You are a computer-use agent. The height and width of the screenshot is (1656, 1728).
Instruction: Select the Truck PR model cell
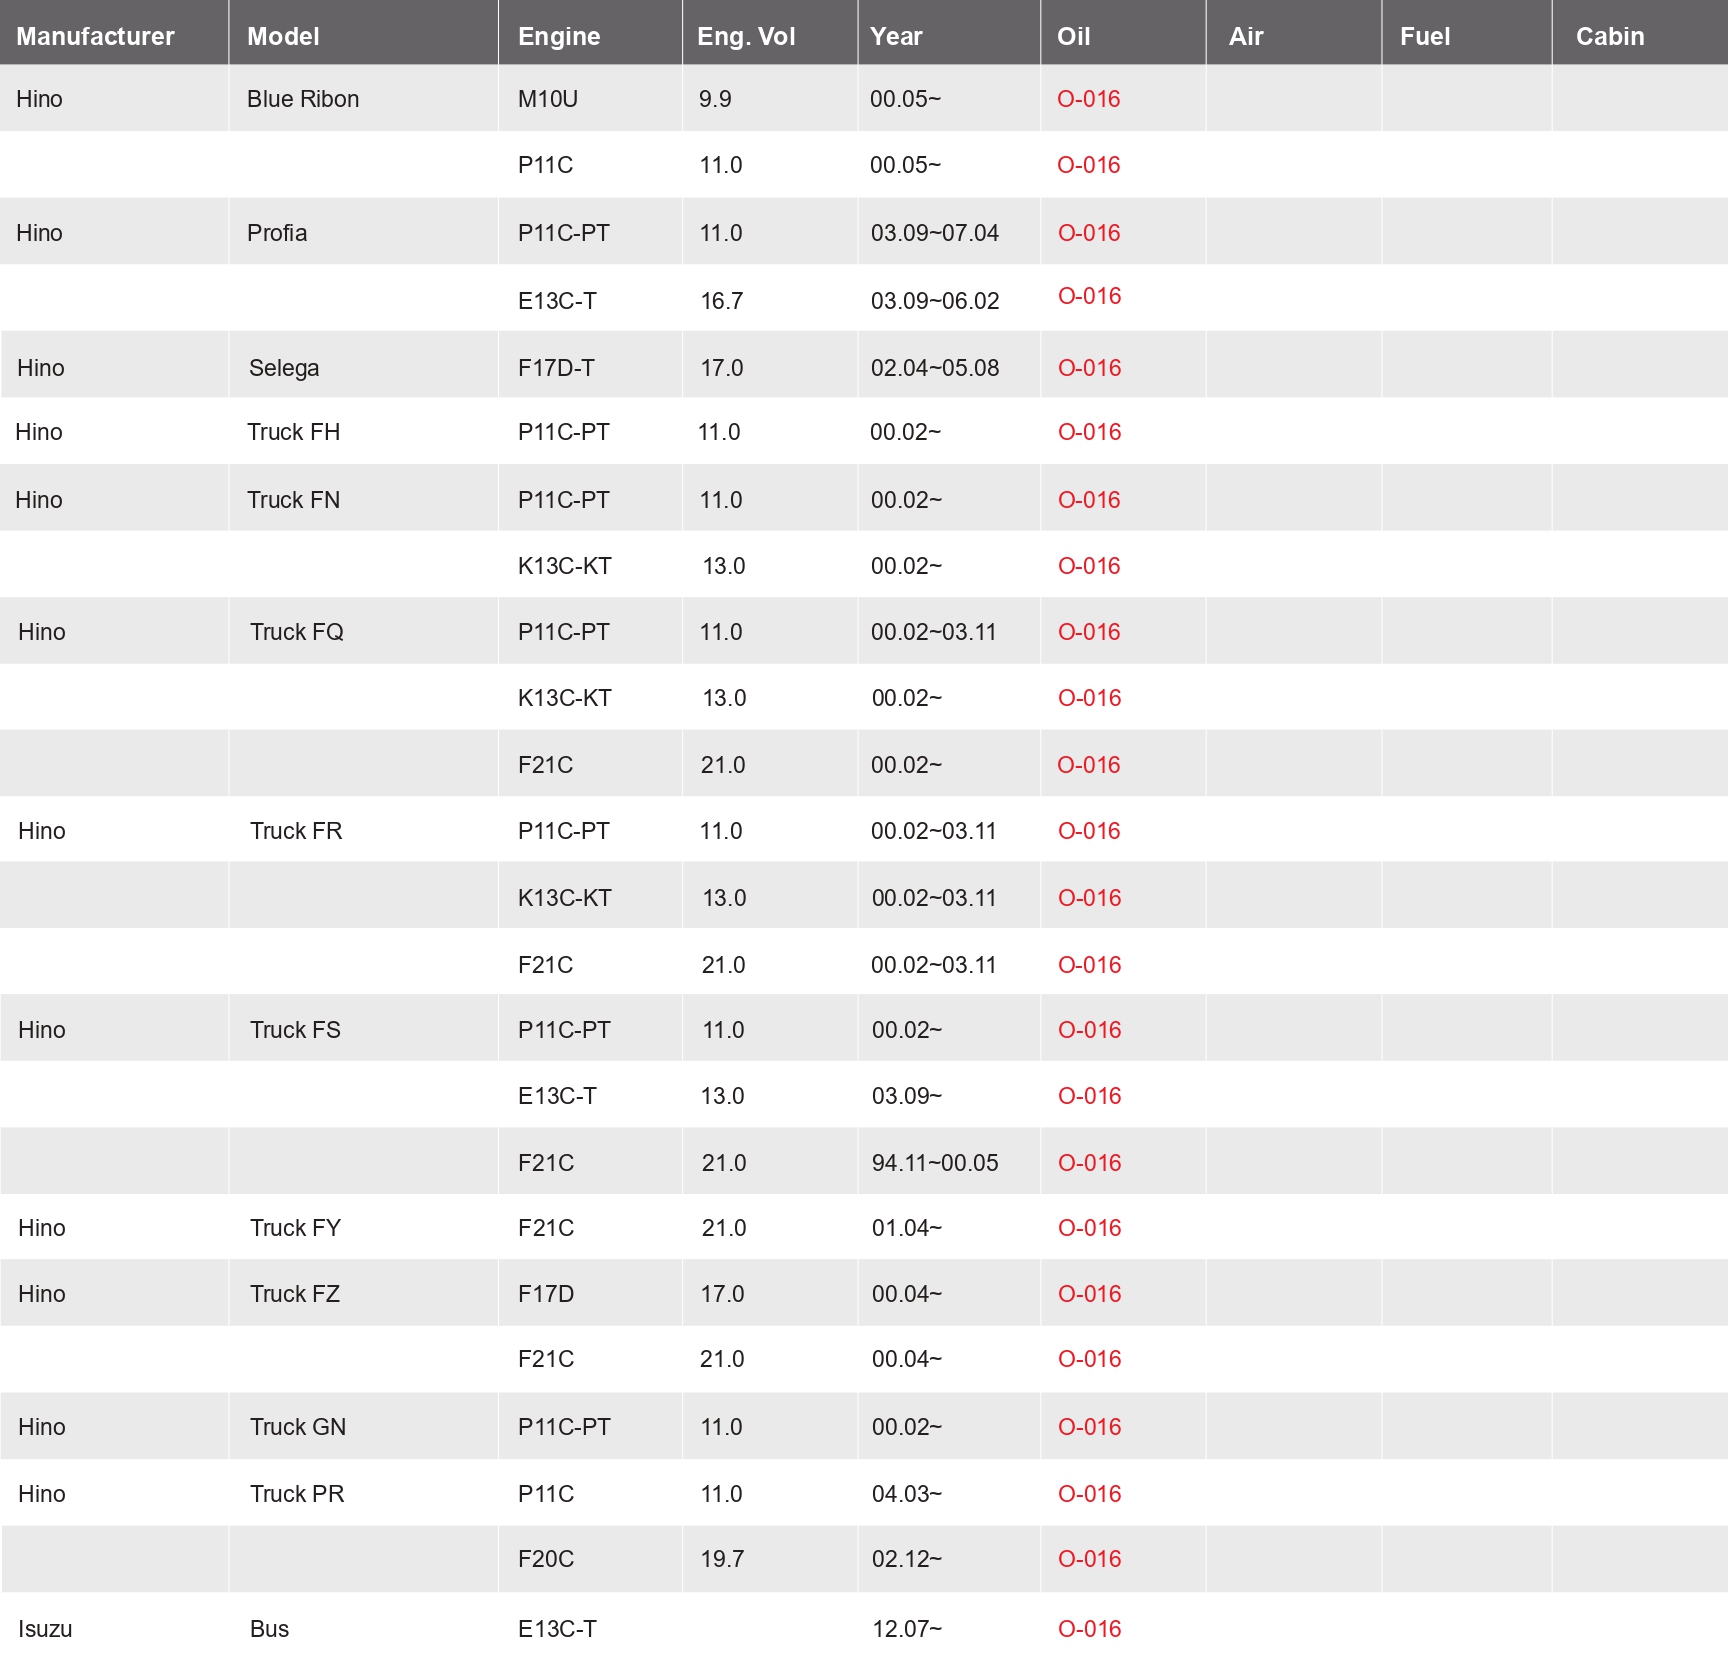297,1494
